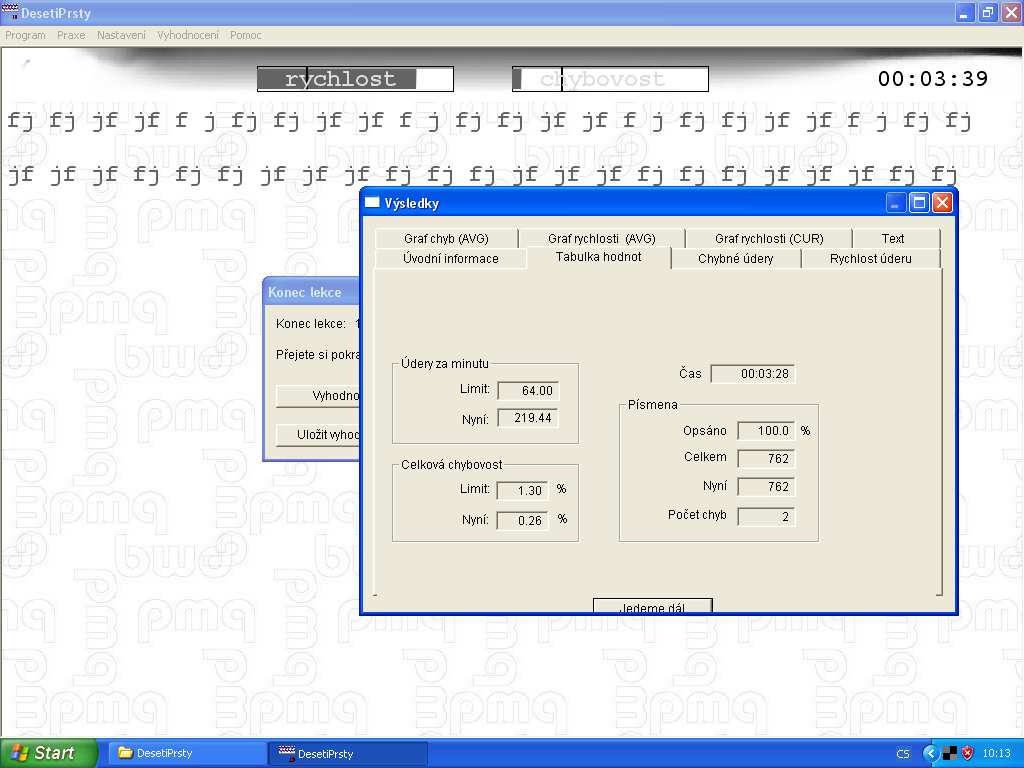1024x768 pixels.
Task: Open the Chybné údery tab
Action: (x=735, y=259)
